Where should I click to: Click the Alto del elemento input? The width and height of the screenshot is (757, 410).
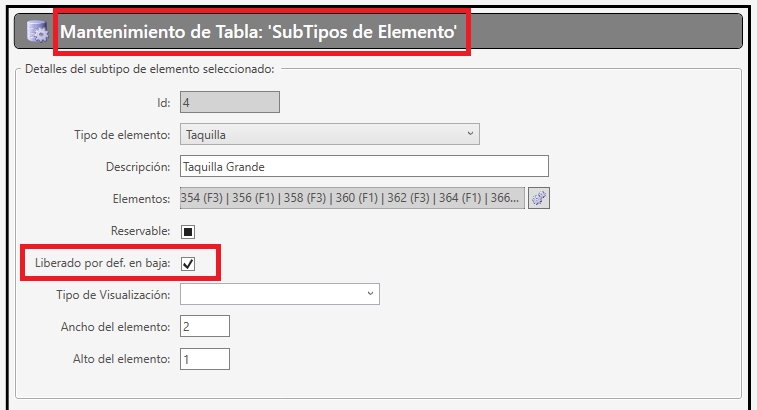[x=205, y=359]
